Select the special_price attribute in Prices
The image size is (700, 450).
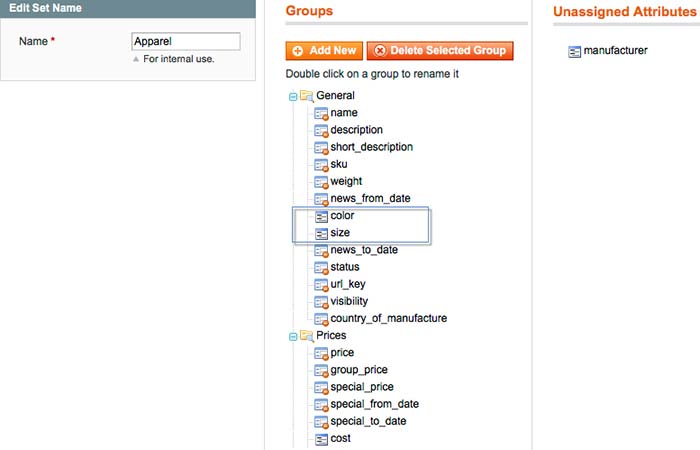click(x=361, y=387)
